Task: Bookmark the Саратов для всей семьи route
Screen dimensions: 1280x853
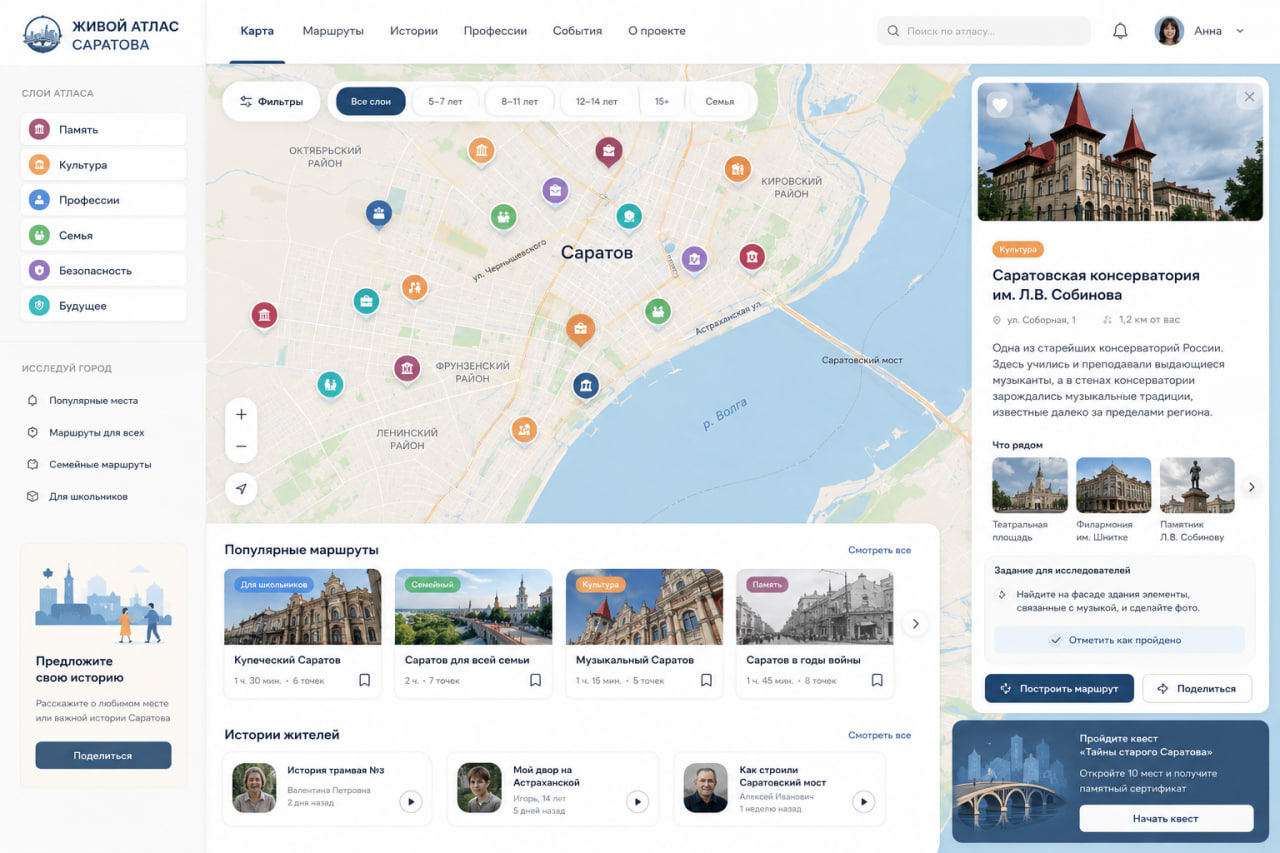Action: [535, 680]
